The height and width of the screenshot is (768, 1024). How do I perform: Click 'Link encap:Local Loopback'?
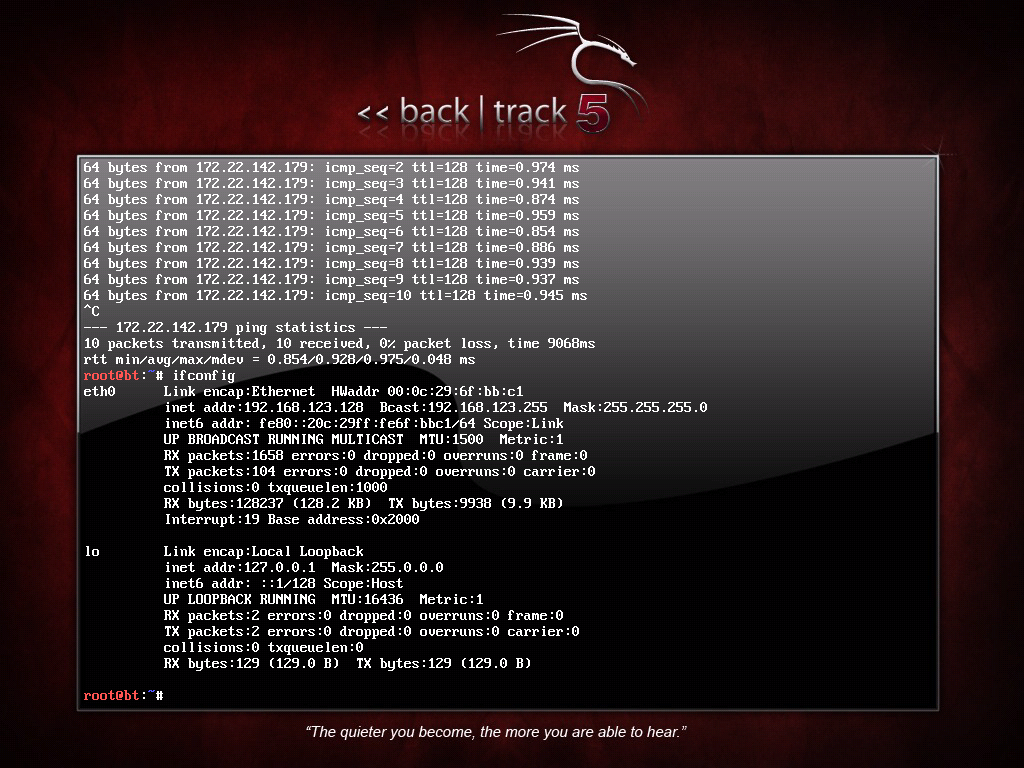point(263,551)
